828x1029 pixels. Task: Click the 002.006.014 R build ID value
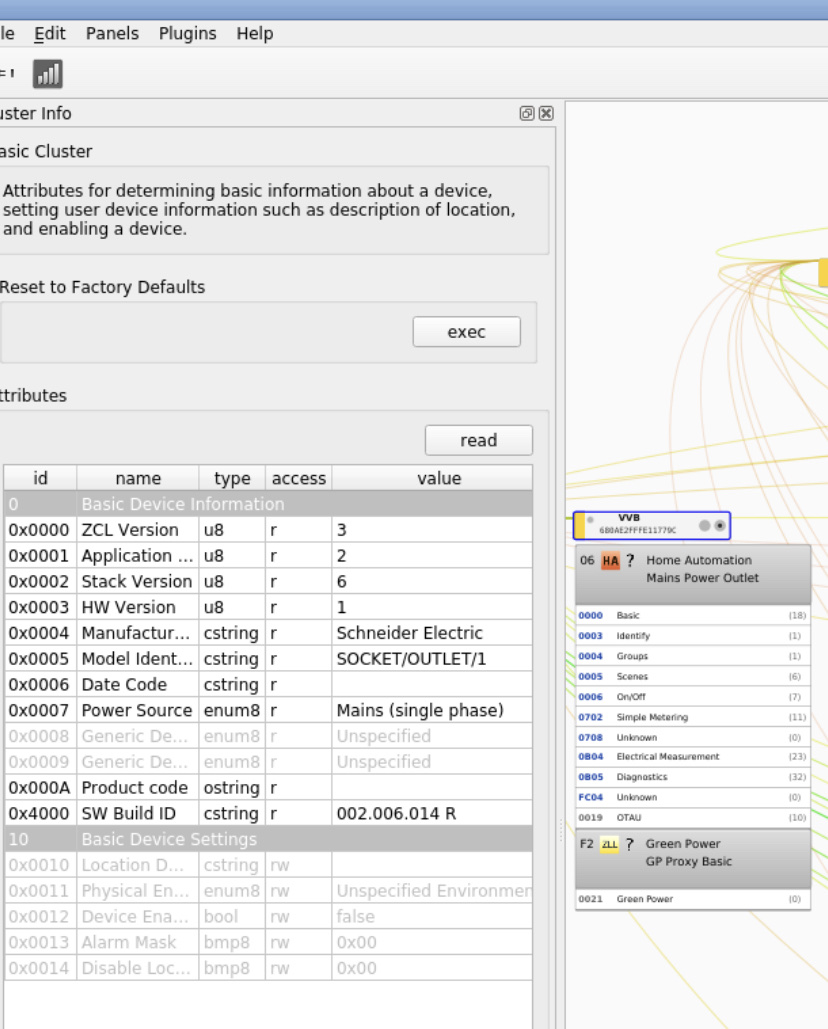click(396, 814)
